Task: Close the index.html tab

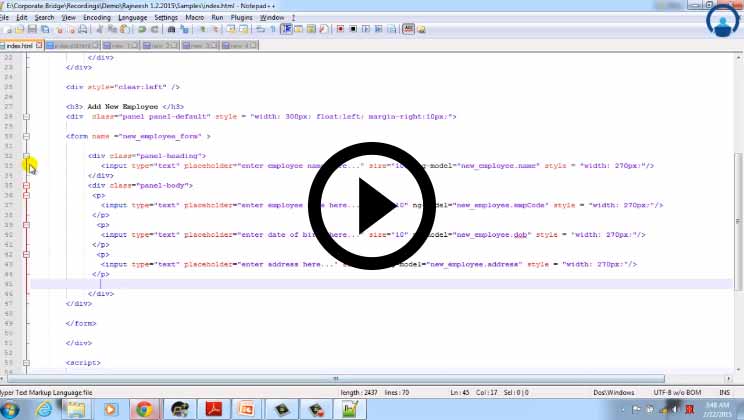Action: pos(38,45)
